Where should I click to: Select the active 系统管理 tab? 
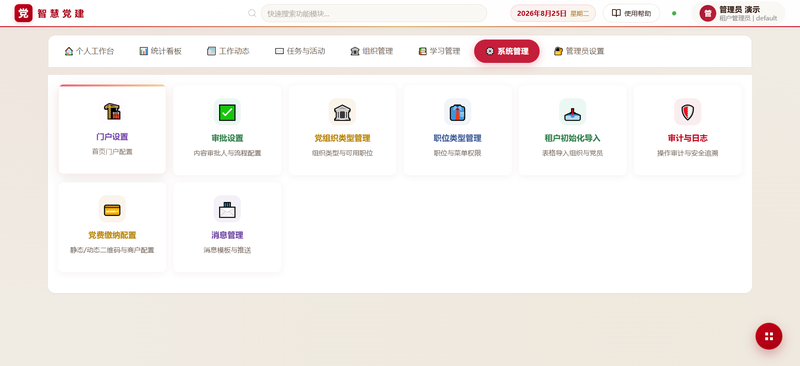click(x=507, y=51)
